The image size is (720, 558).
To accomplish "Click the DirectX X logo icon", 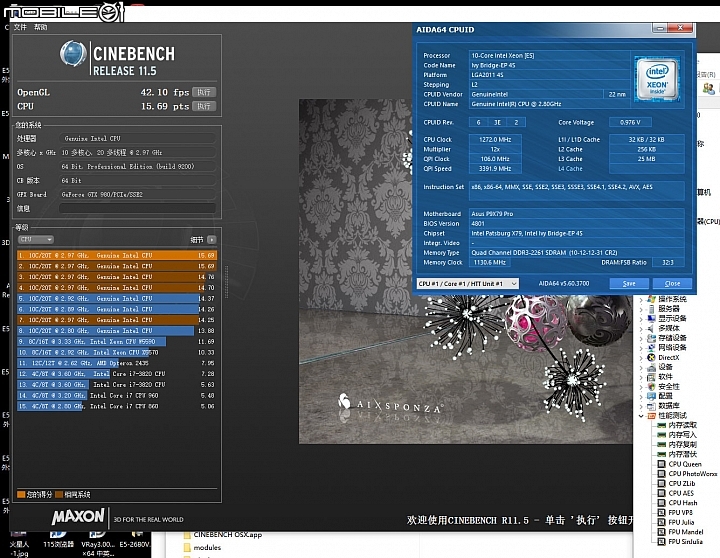I will pyautogui.click(x=651, y=358).
